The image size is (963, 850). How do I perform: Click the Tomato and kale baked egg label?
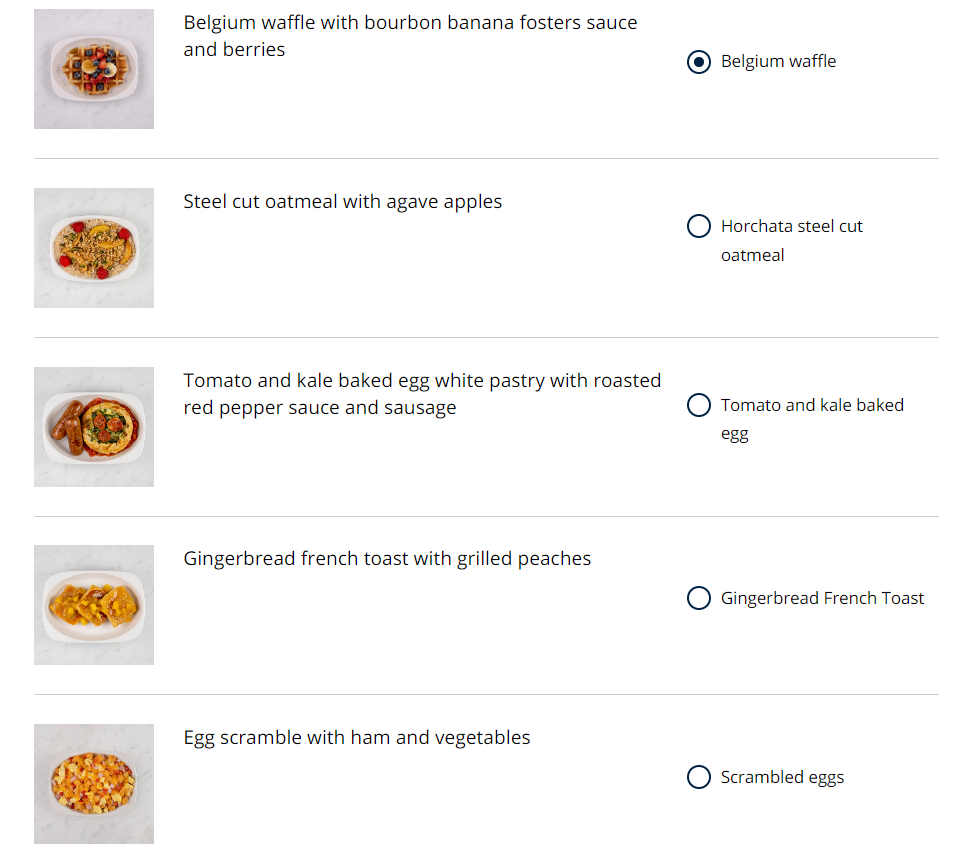(812, 419)
